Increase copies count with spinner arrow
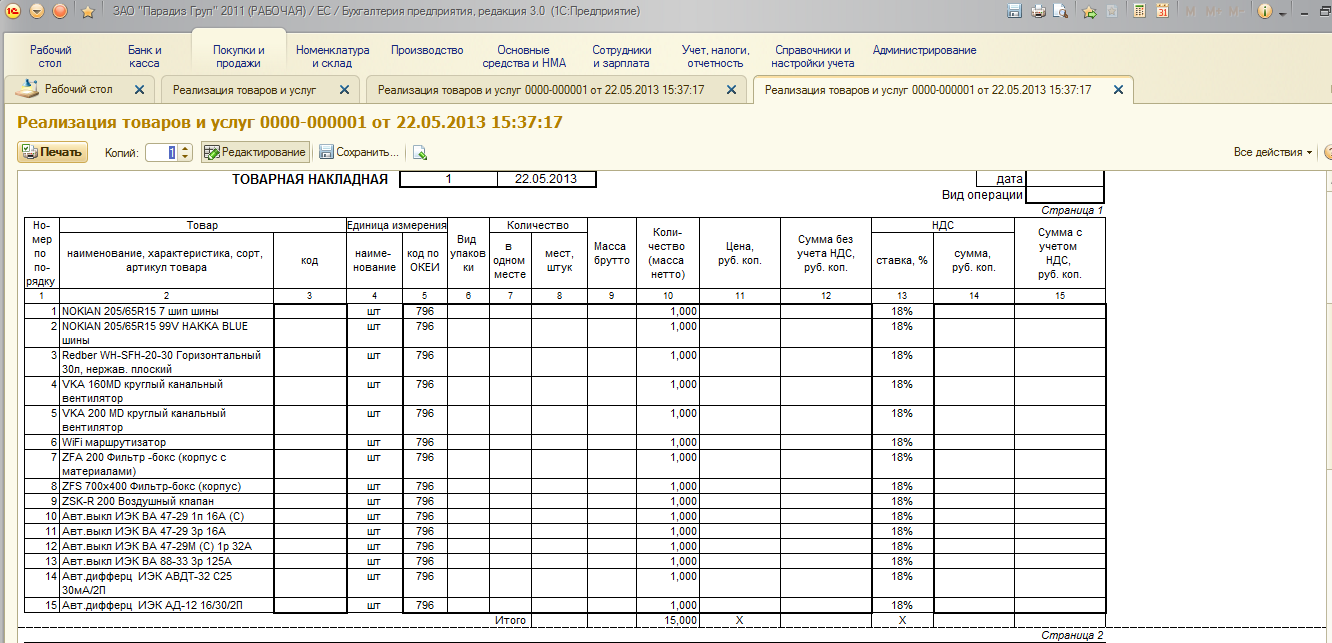Screen dimensions: 1332x643 coord(185,148)
